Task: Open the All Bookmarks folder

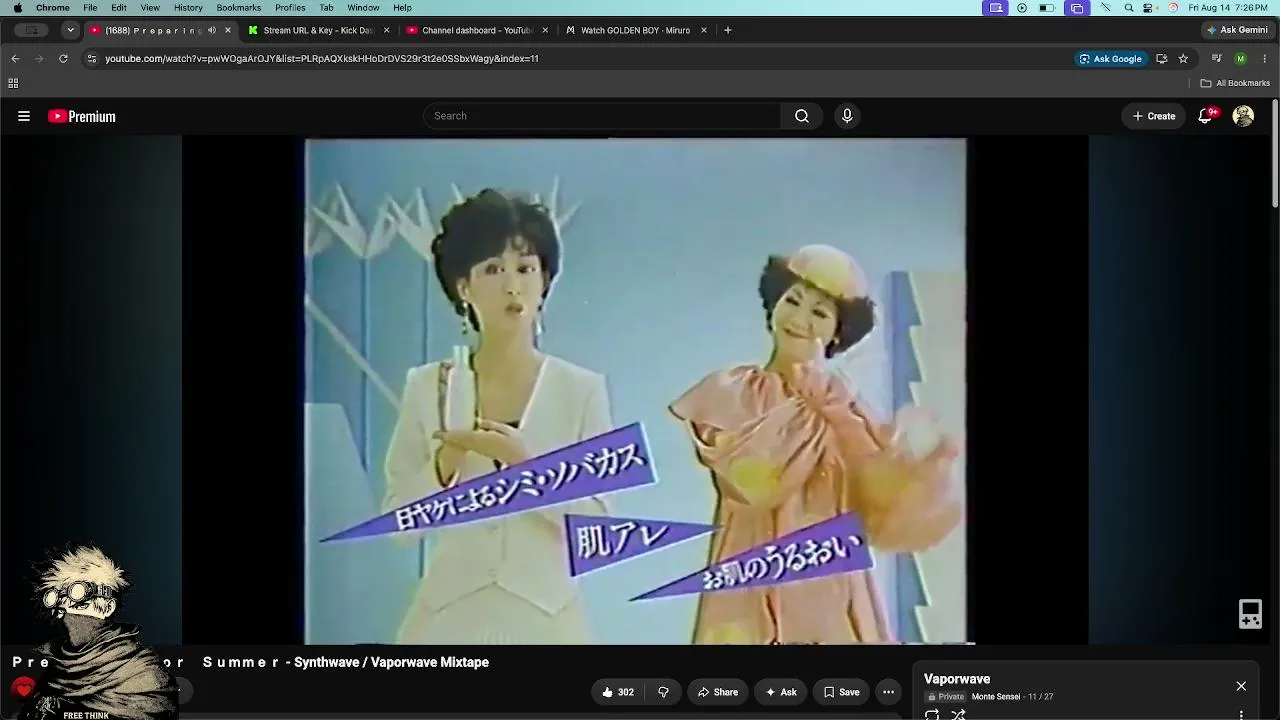Action: (1235, 83)
